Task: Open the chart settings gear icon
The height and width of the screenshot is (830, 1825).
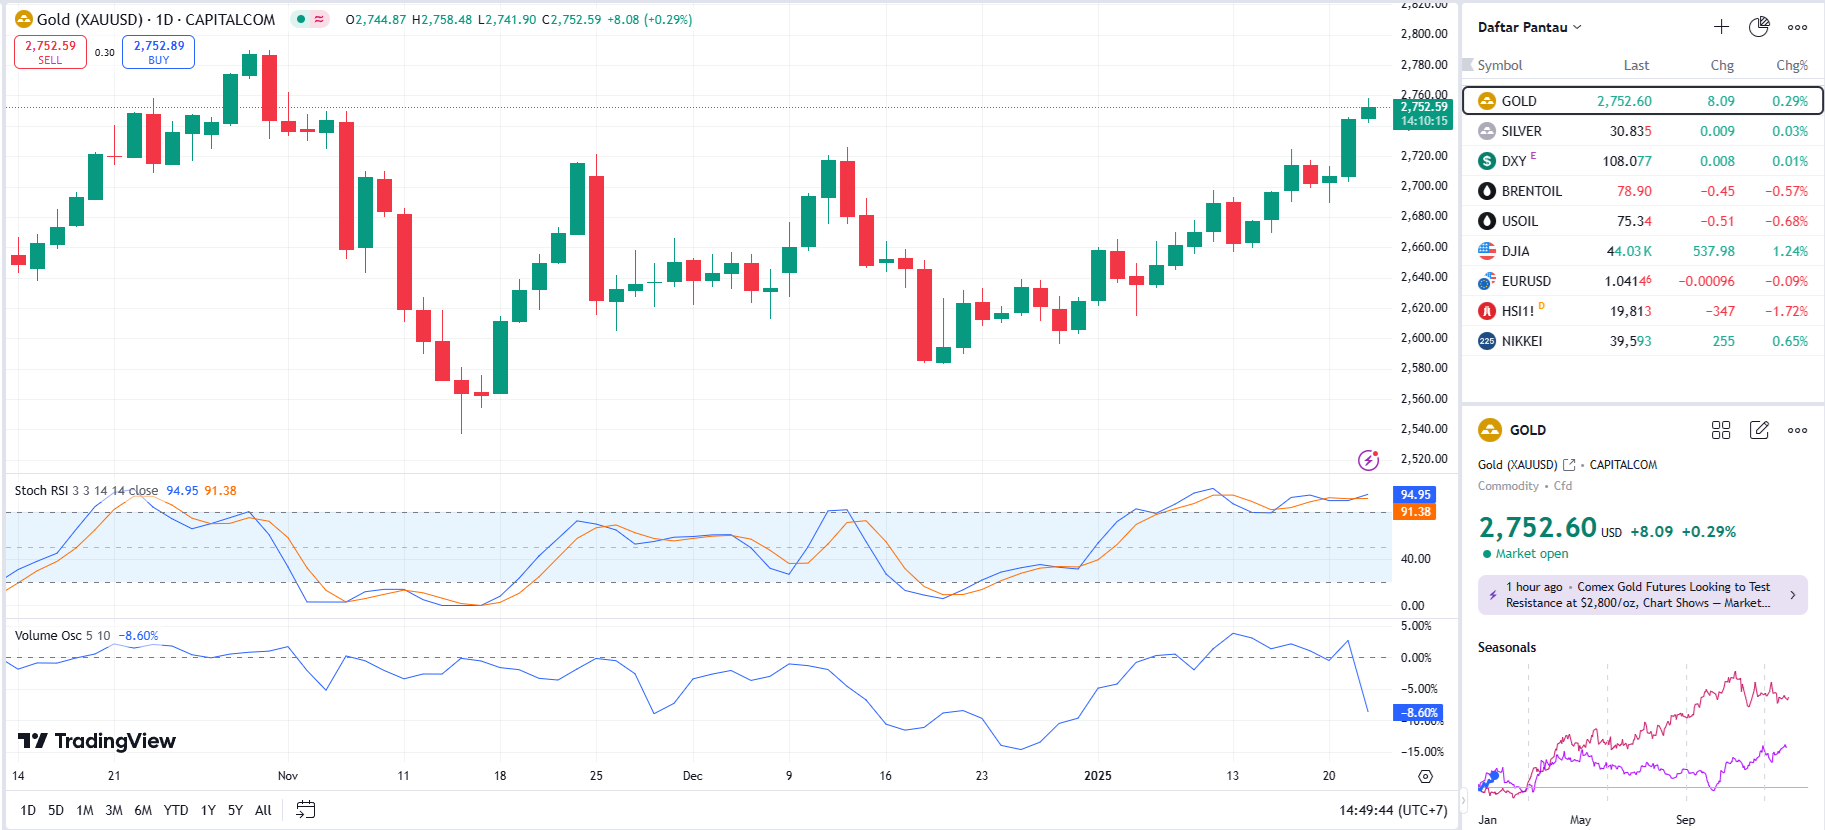Action: (1425, 776)
